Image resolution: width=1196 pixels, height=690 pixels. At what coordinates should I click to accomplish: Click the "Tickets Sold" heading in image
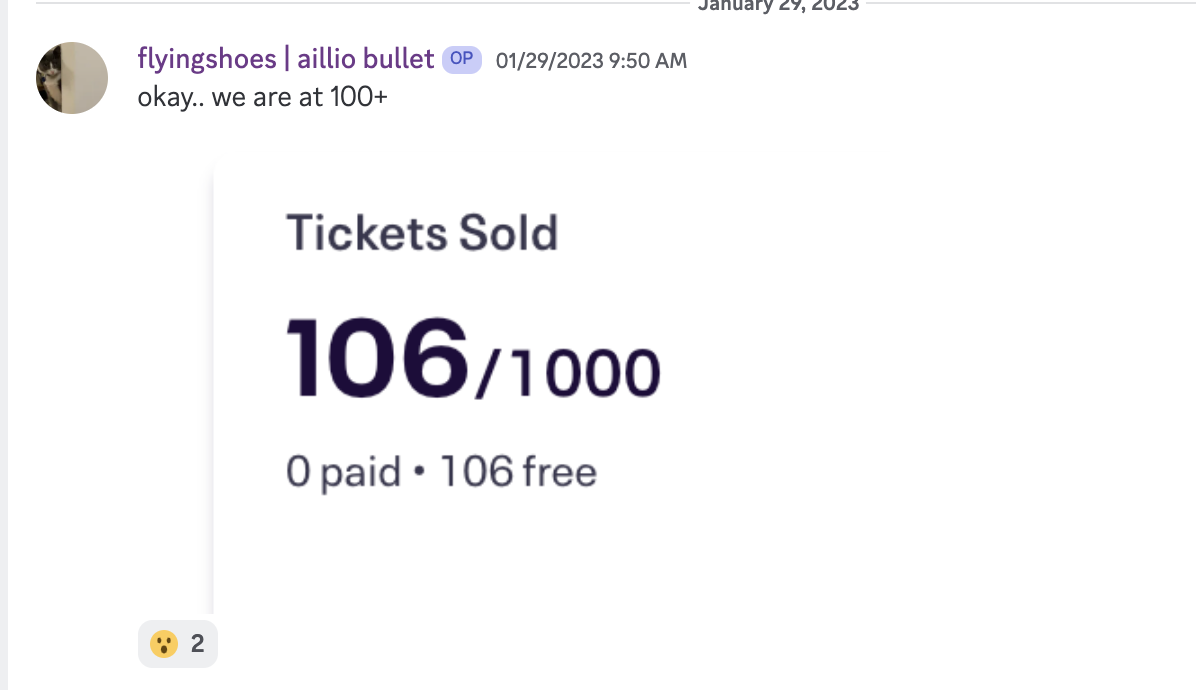click(x=422, y=233)
